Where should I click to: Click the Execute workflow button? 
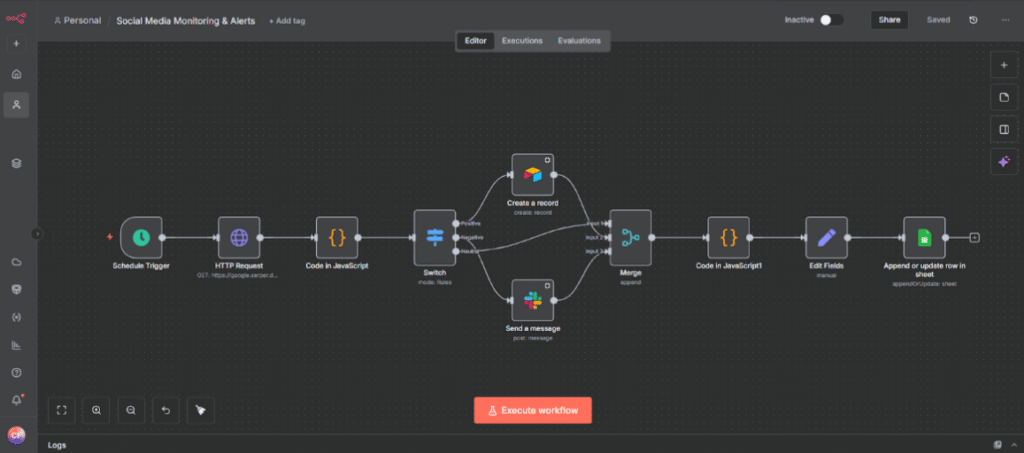click(x=532, y=410)
